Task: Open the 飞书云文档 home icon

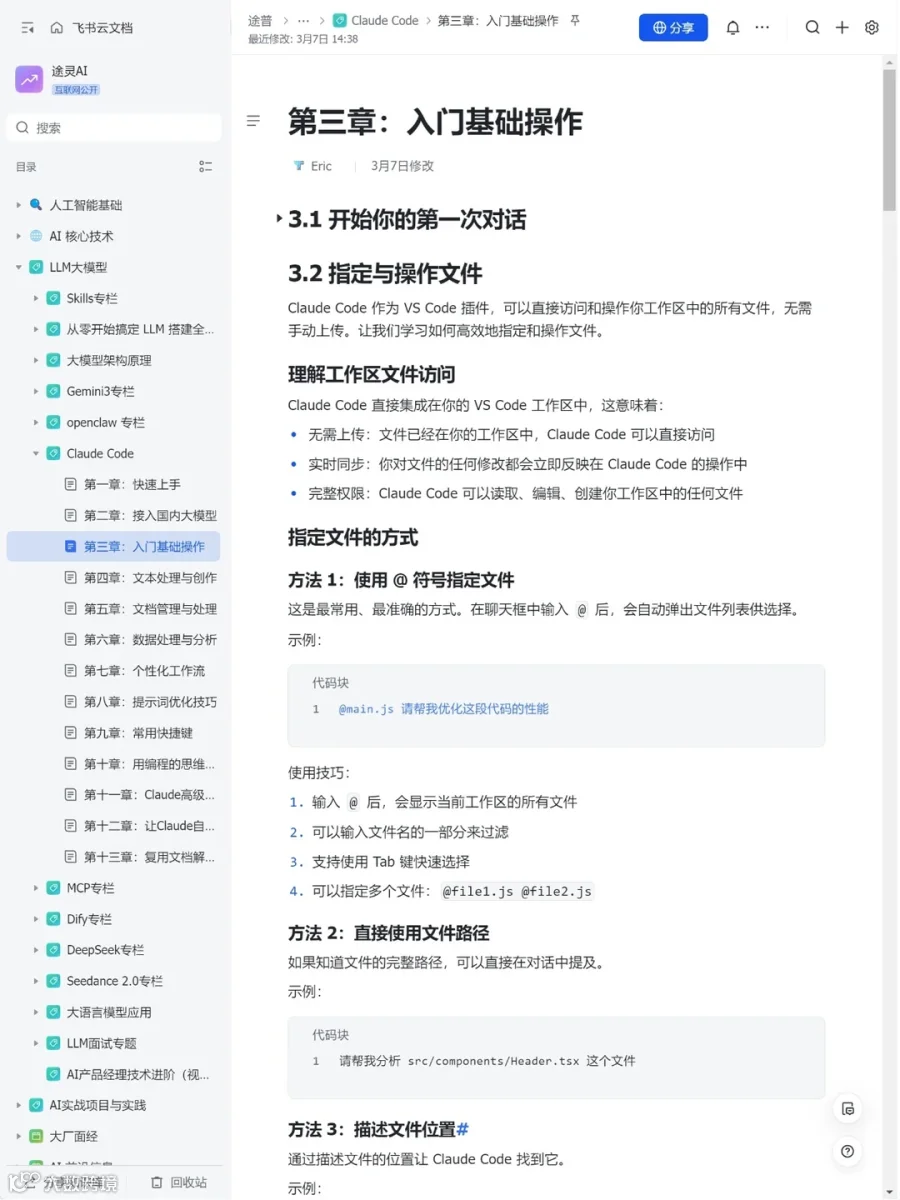Action: point(57,28)
